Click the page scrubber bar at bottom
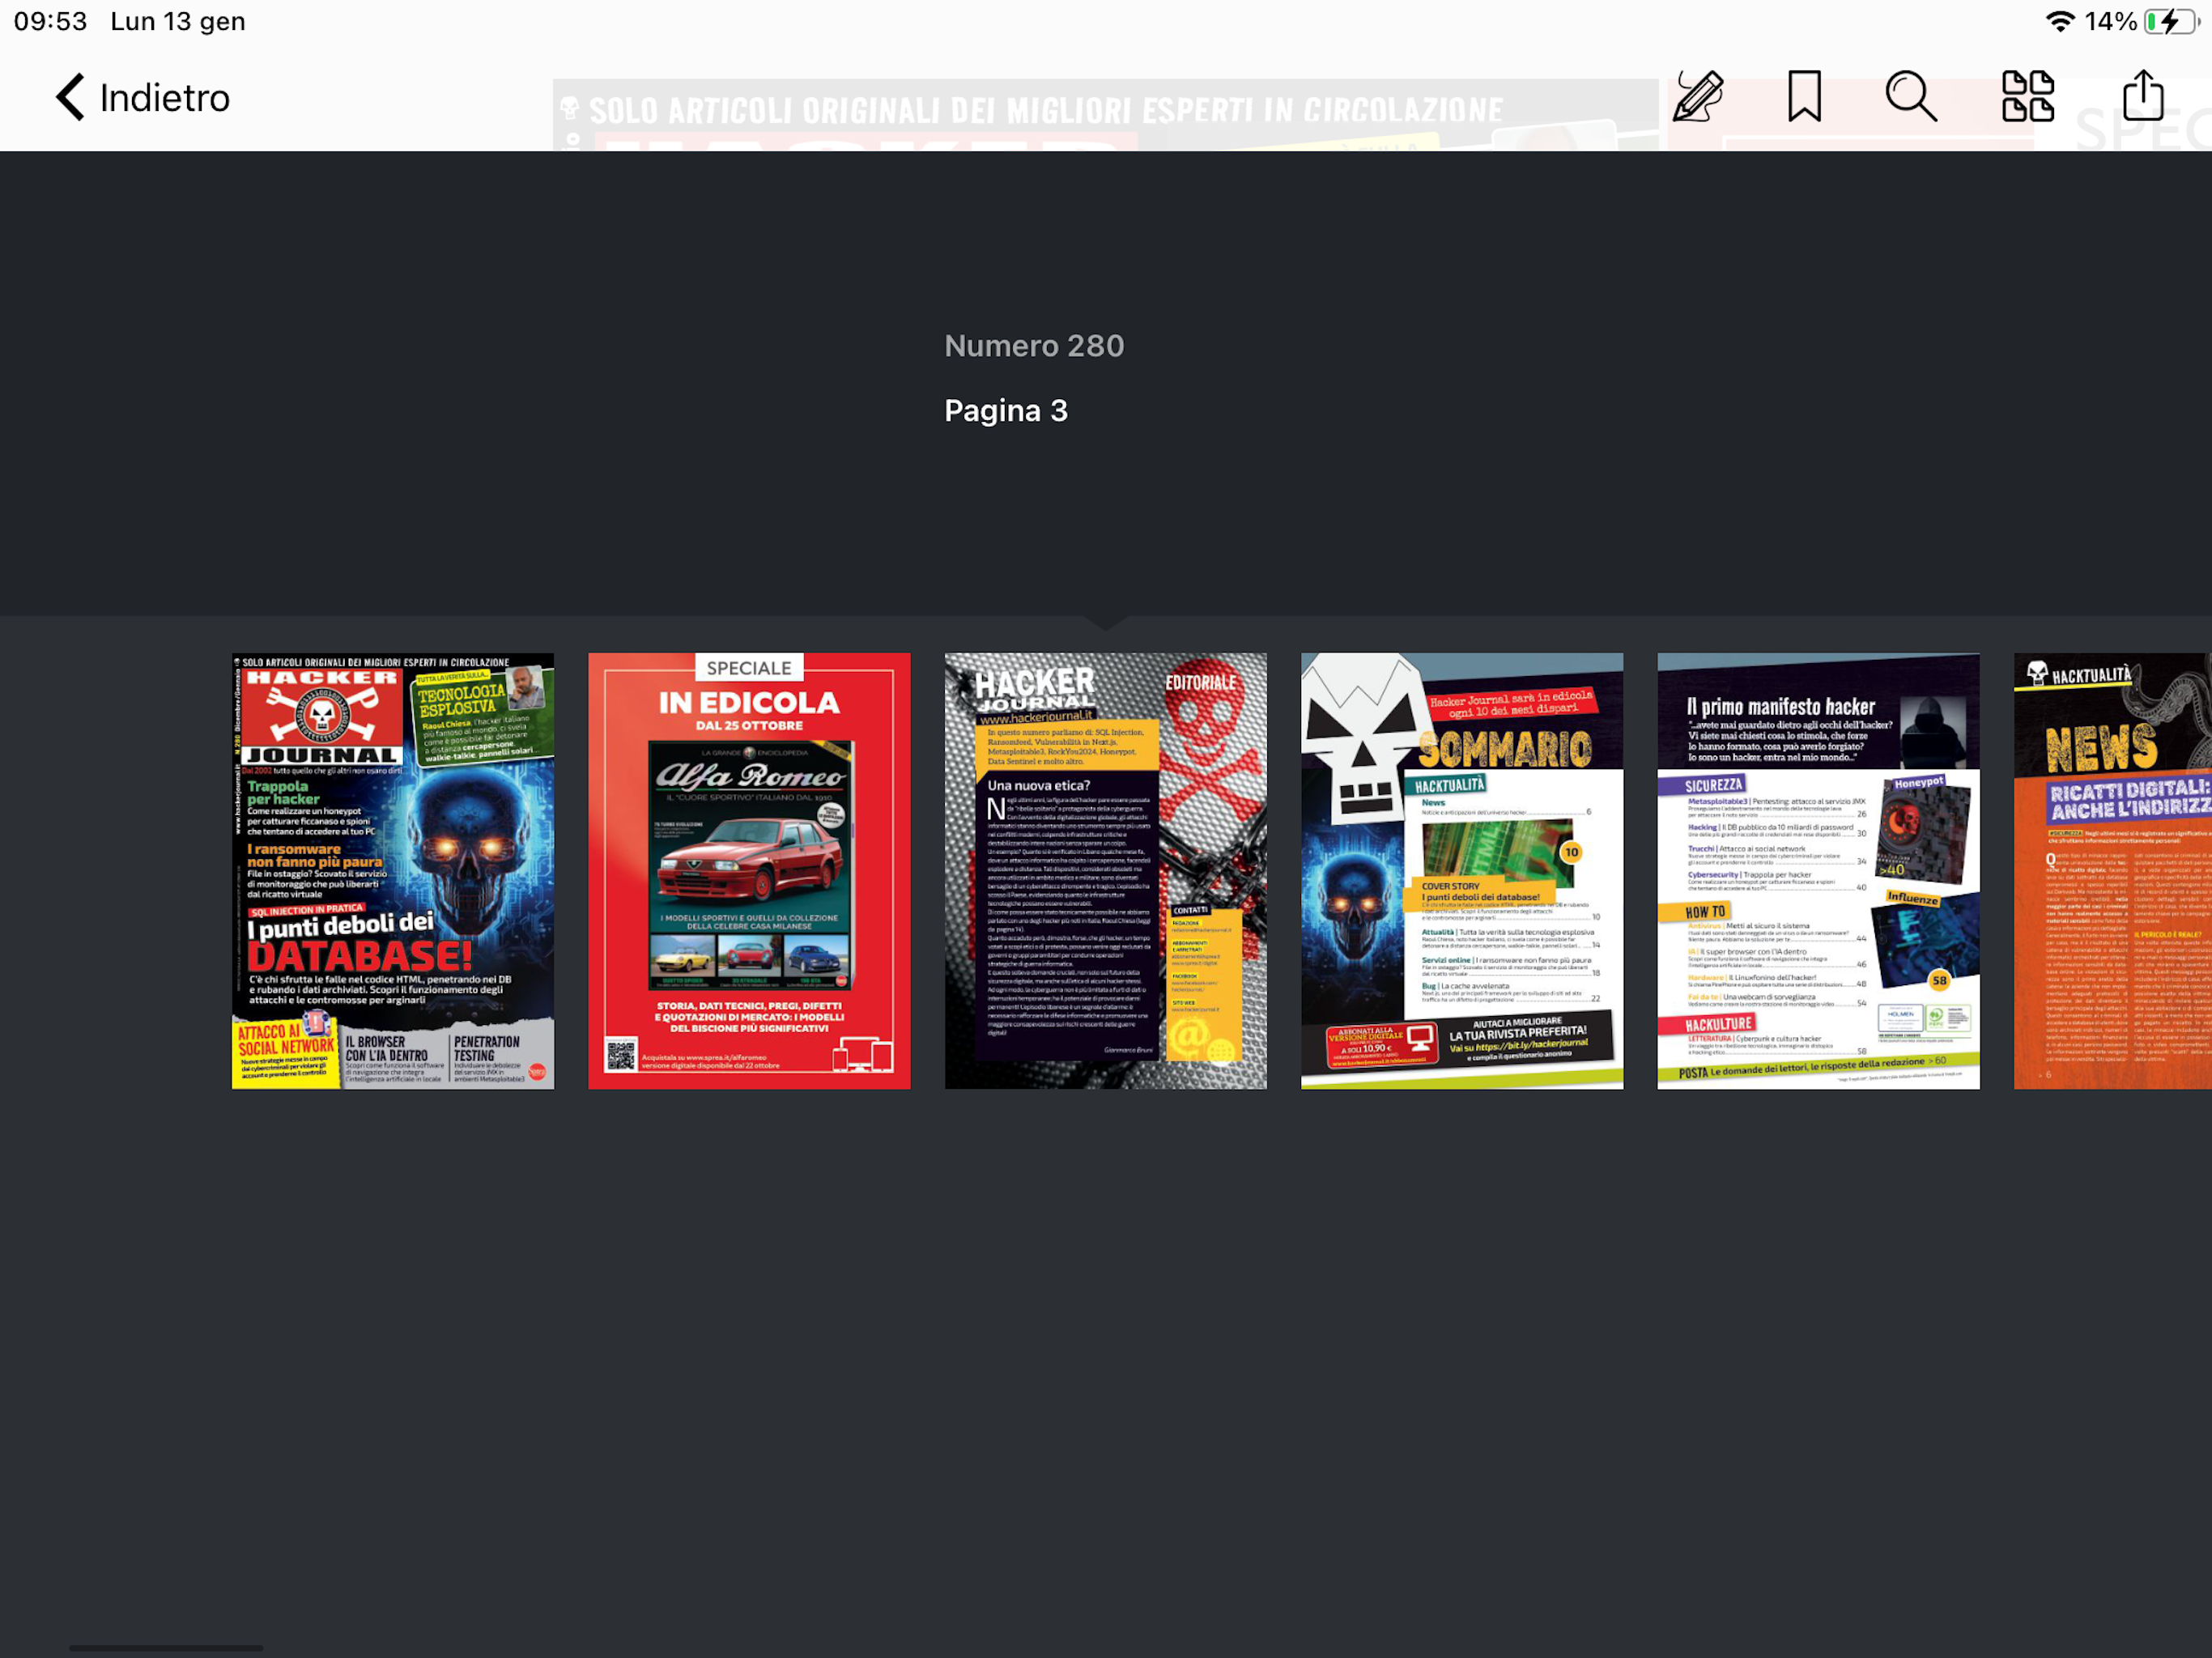The image size is (2212, 1658). 166,1647
